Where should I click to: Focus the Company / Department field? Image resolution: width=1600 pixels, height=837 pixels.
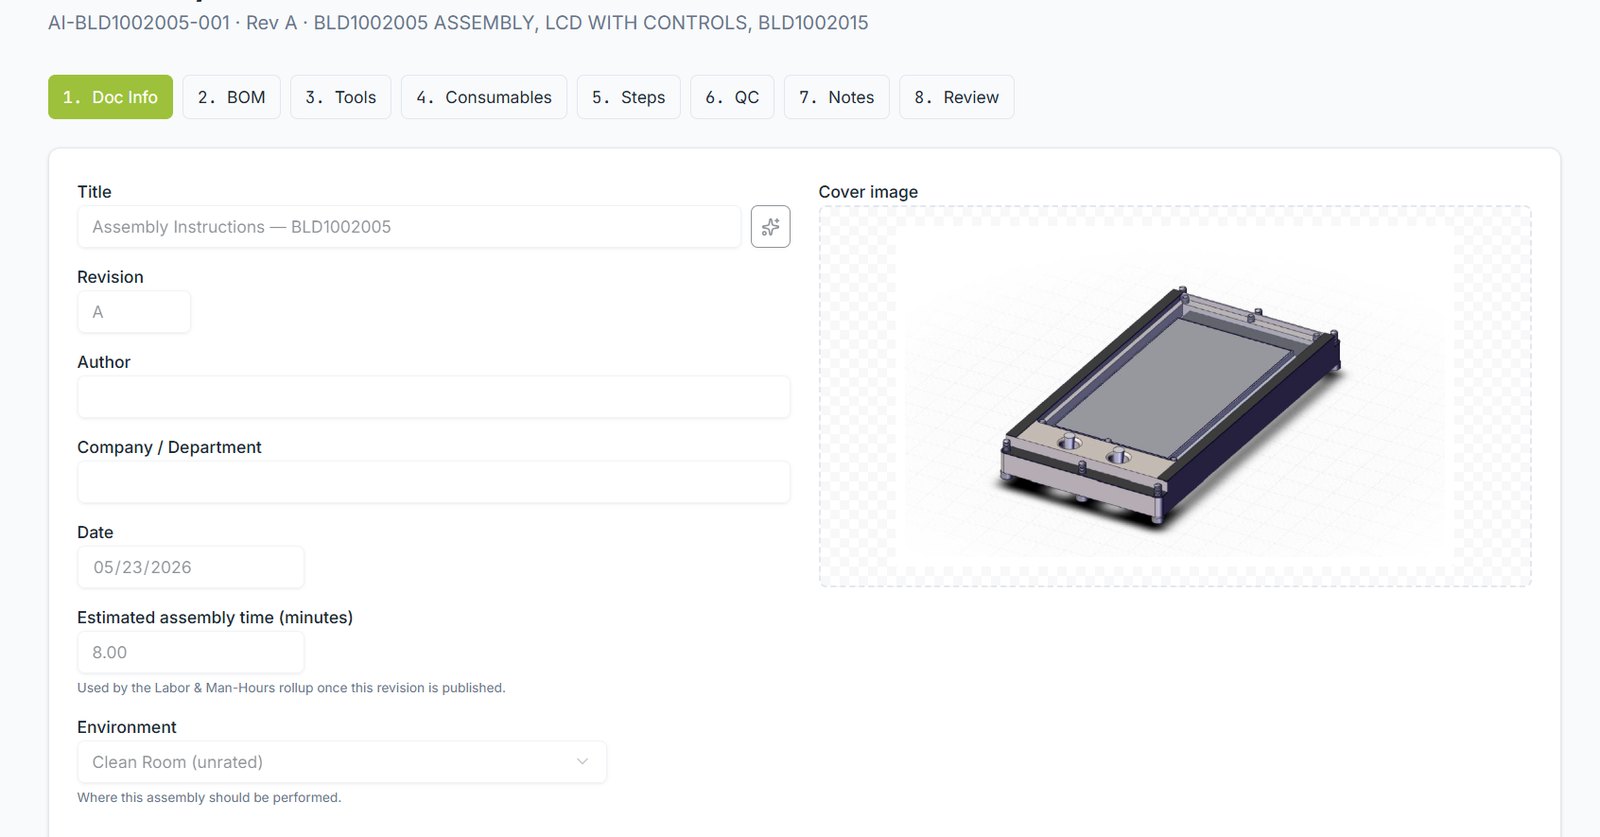tap(434, 482)
